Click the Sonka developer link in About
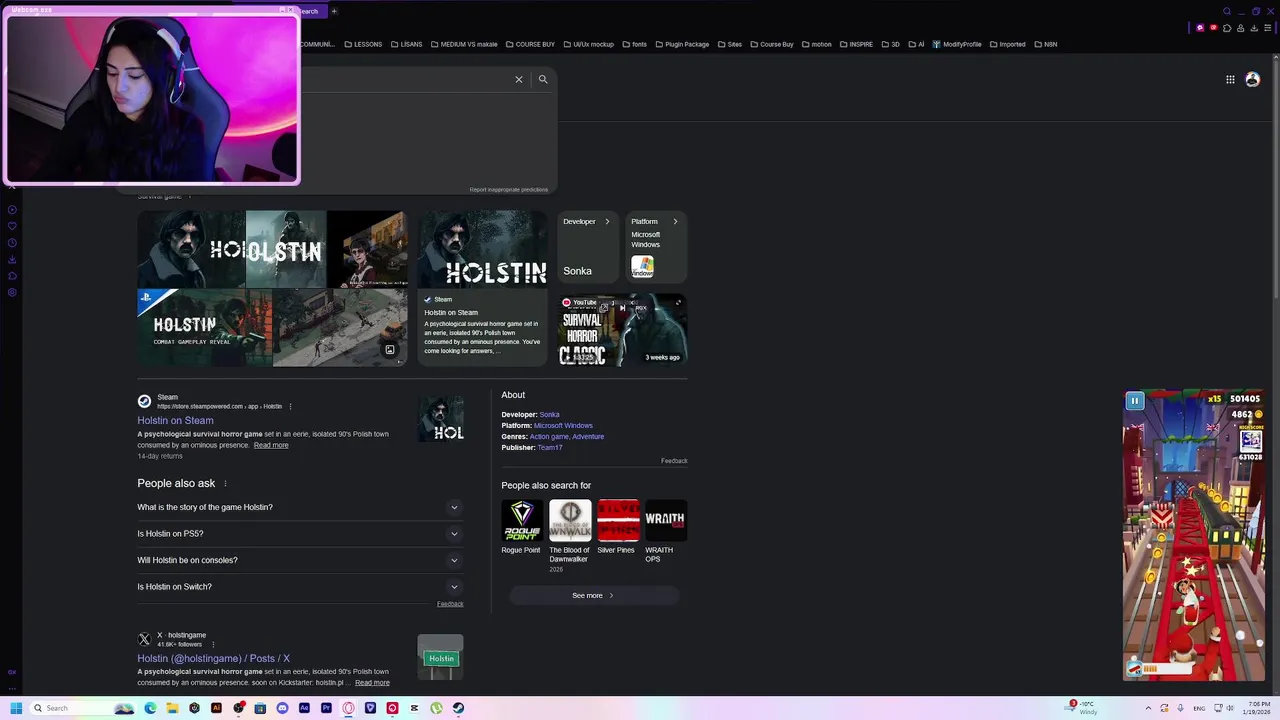Screen dimensions: 1280x720 tap(549, 415)
